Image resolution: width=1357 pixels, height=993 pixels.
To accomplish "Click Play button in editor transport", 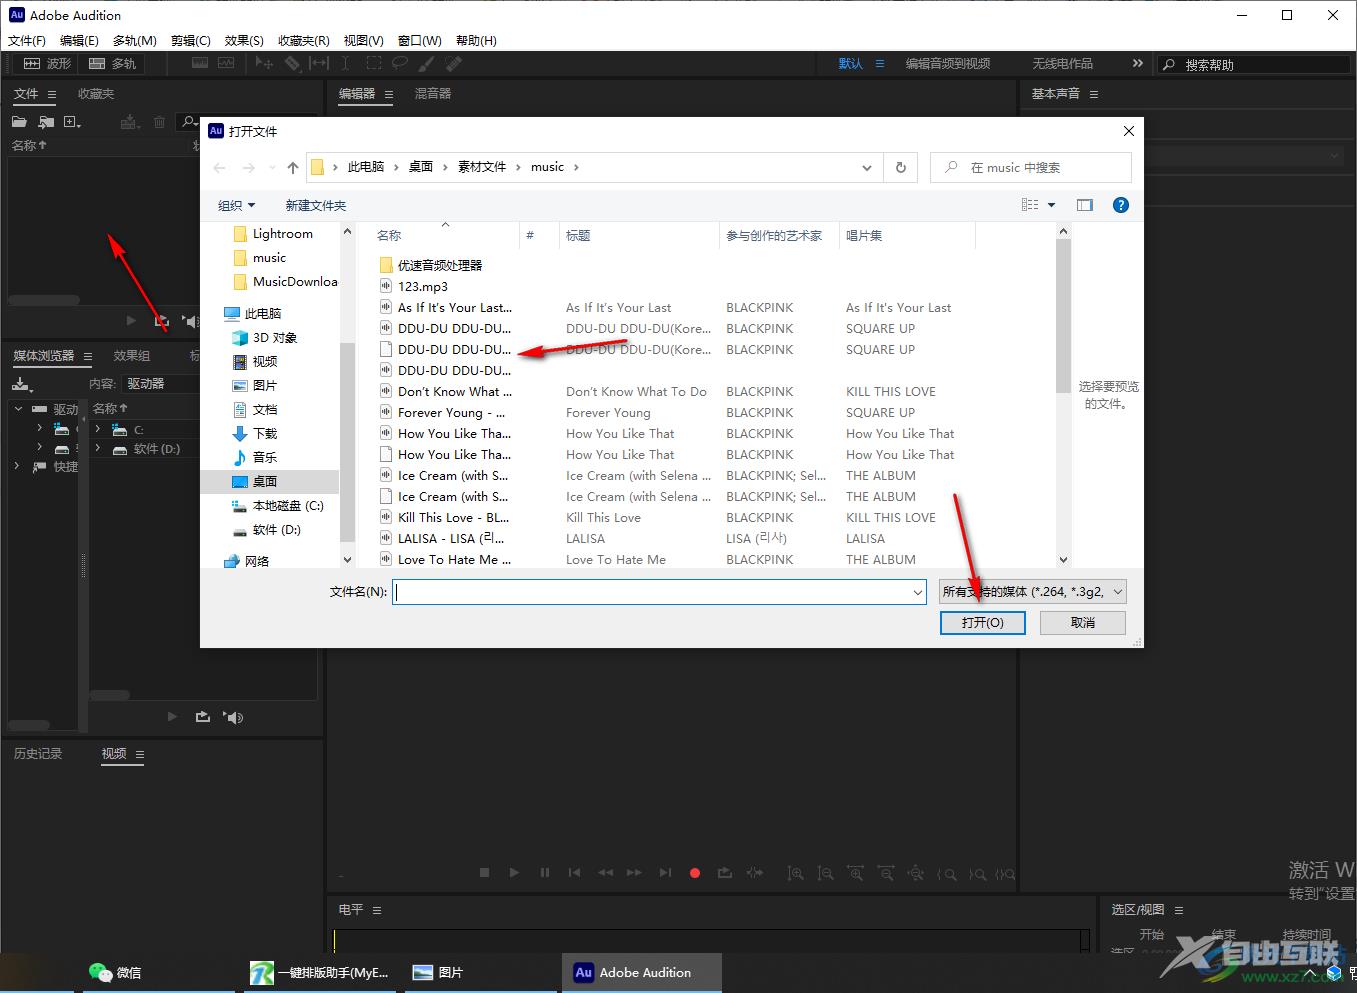I will point(514,873).
